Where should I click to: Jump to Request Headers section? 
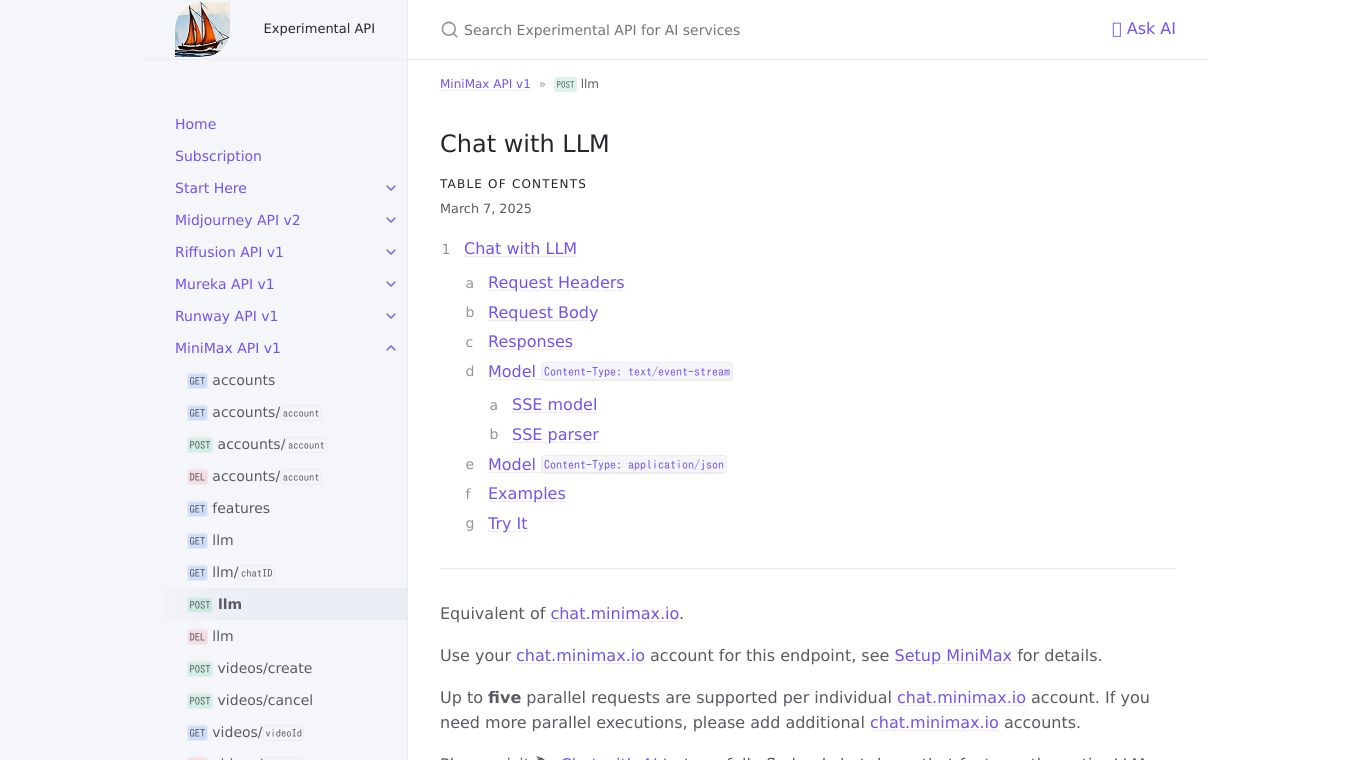556,283
